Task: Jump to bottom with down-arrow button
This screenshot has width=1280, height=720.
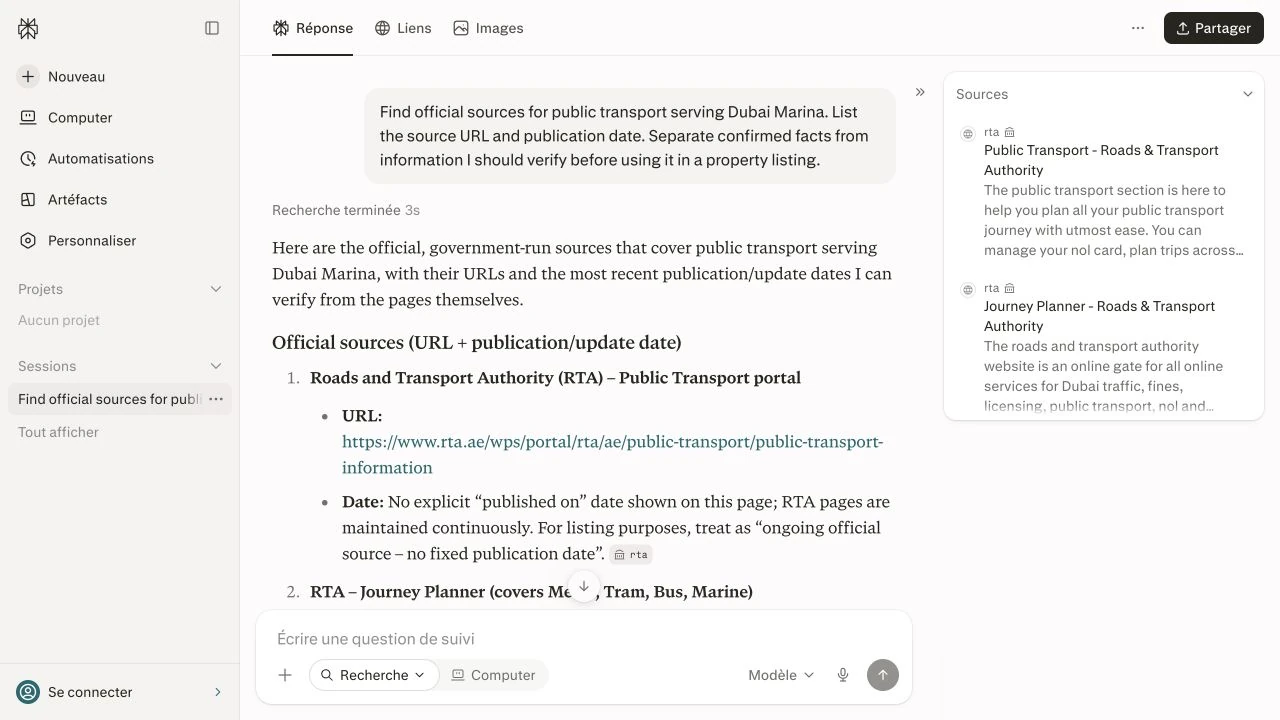Action: coord(584,586)
